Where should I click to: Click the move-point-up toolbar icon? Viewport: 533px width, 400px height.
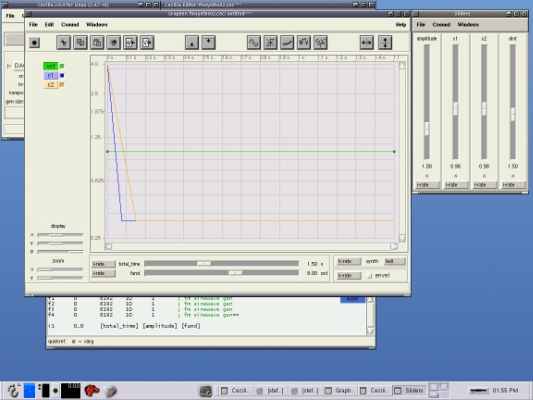click(208, 42)
